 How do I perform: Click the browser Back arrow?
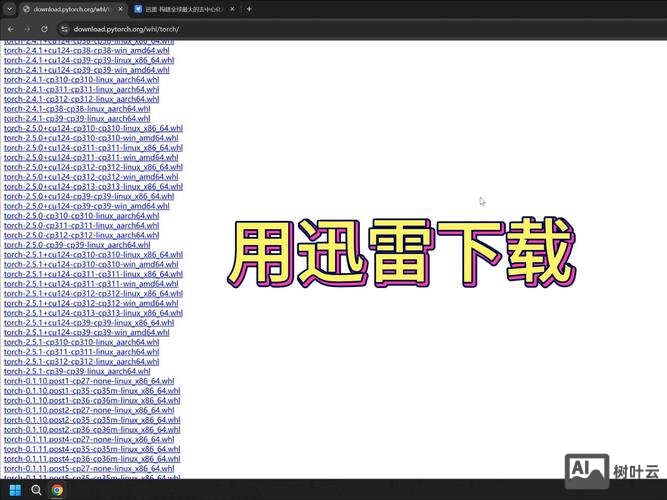click(x=11, y=29)
